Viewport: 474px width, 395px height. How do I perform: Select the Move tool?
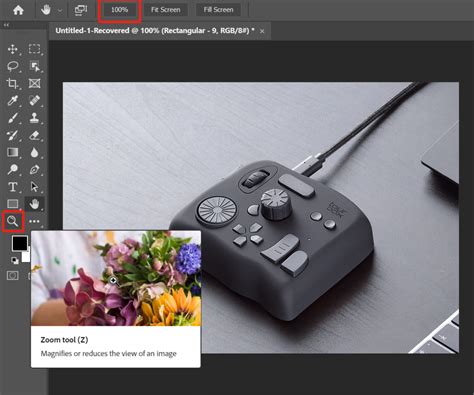(13, 49)
